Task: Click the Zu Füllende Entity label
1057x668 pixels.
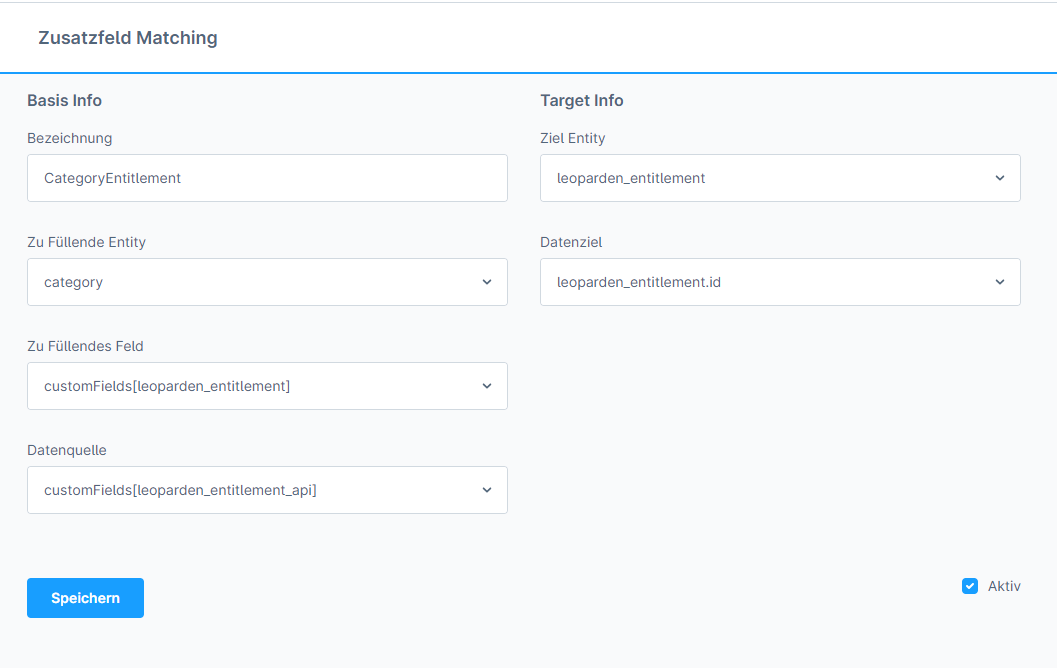Action: point(87,242)
